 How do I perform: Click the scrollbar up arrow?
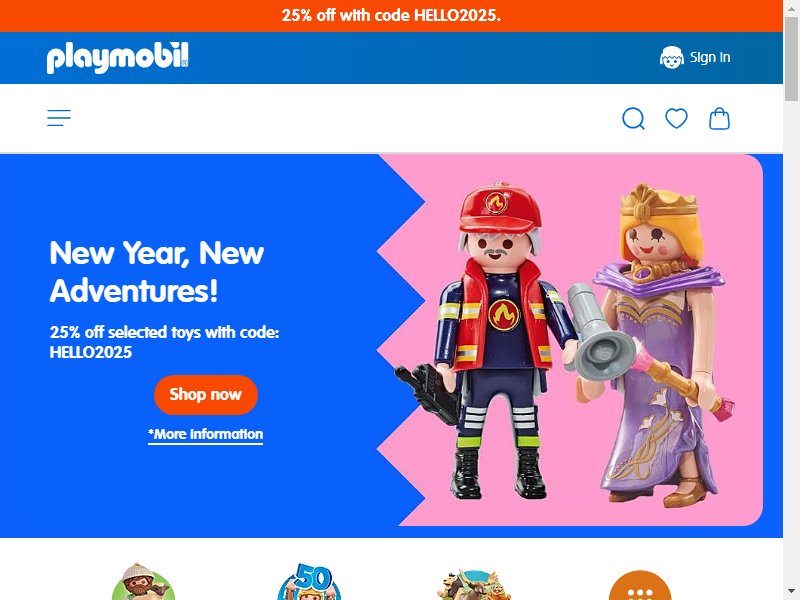(791, 7)
